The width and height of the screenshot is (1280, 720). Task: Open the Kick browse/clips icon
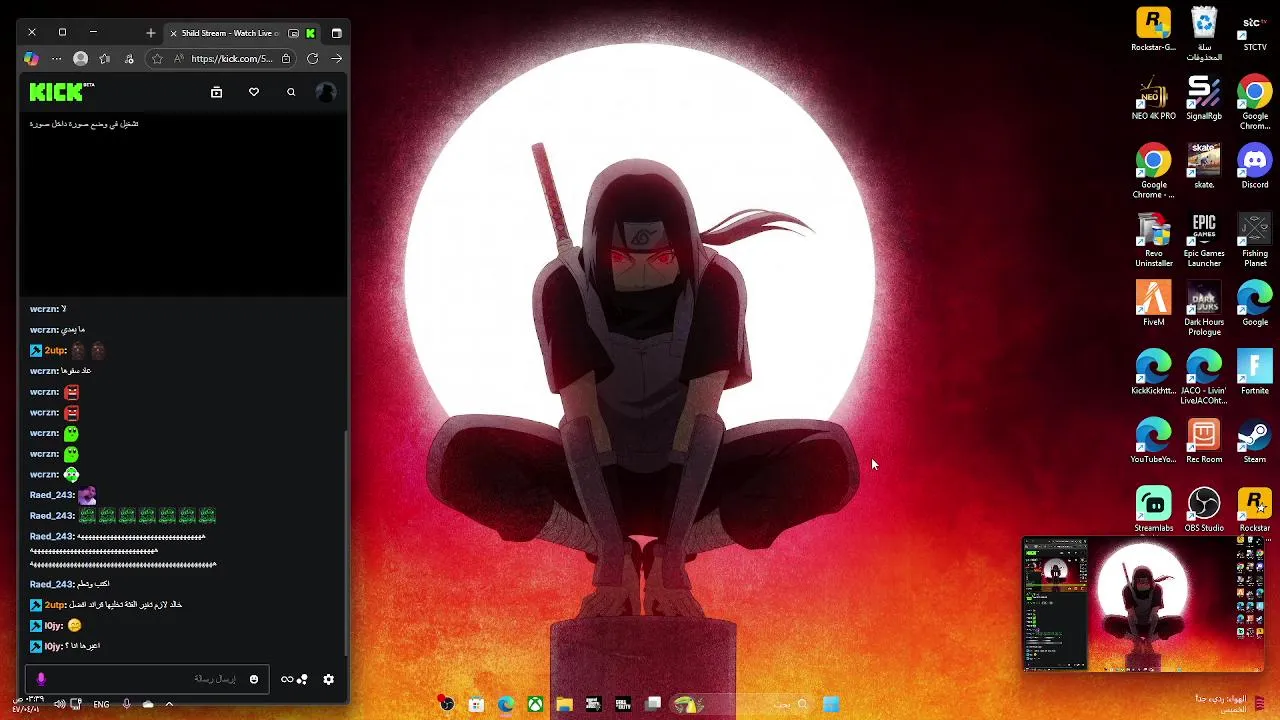216,92
